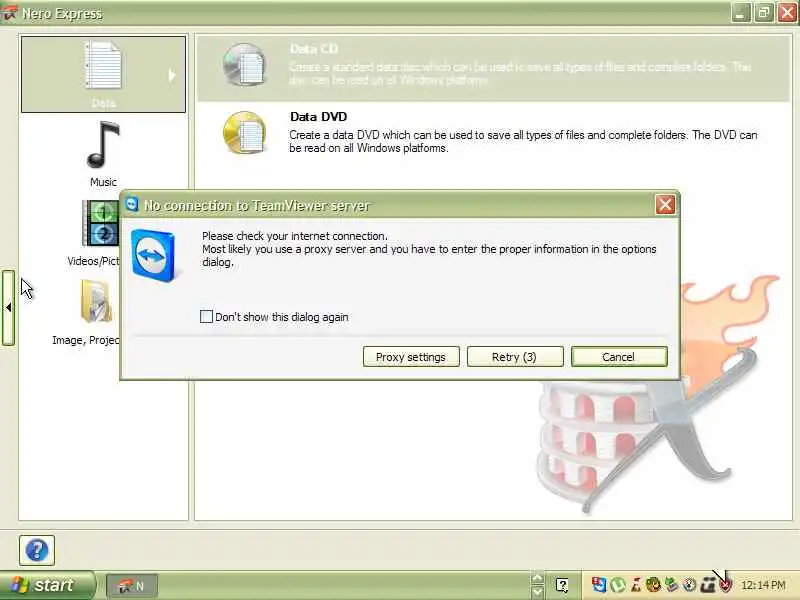Open the blue TeamViewer tray icon

coord(599,585)
